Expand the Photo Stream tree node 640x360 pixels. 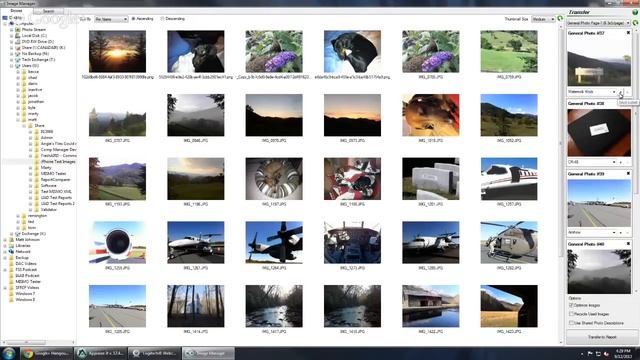pyautogui.click(x=11, y=30)
